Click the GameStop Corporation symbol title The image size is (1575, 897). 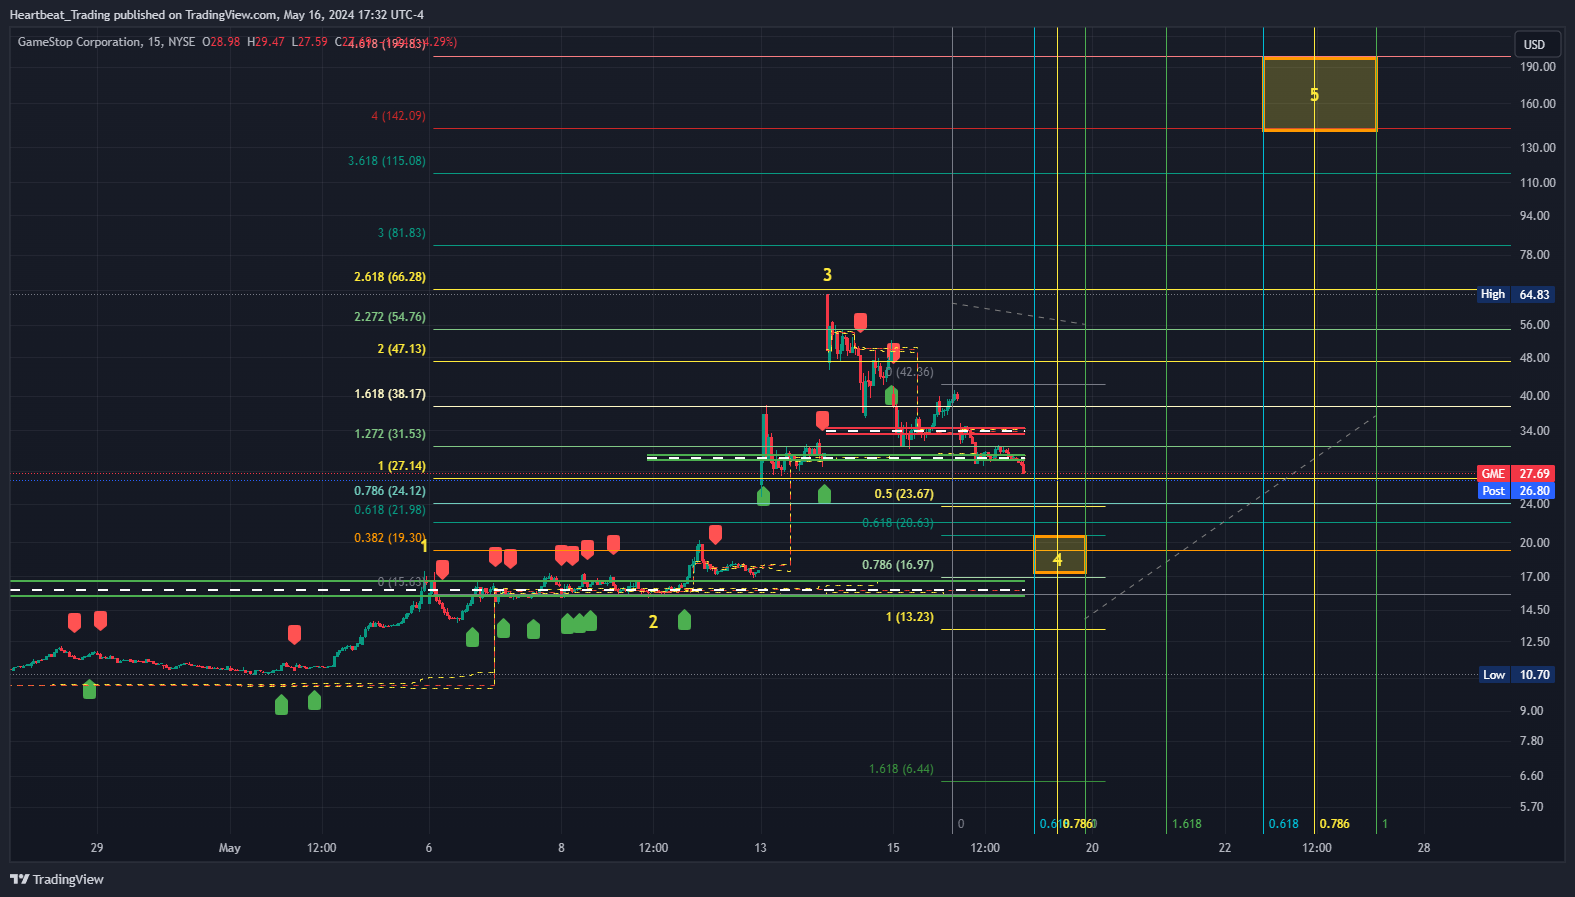[x=80, y=42]
